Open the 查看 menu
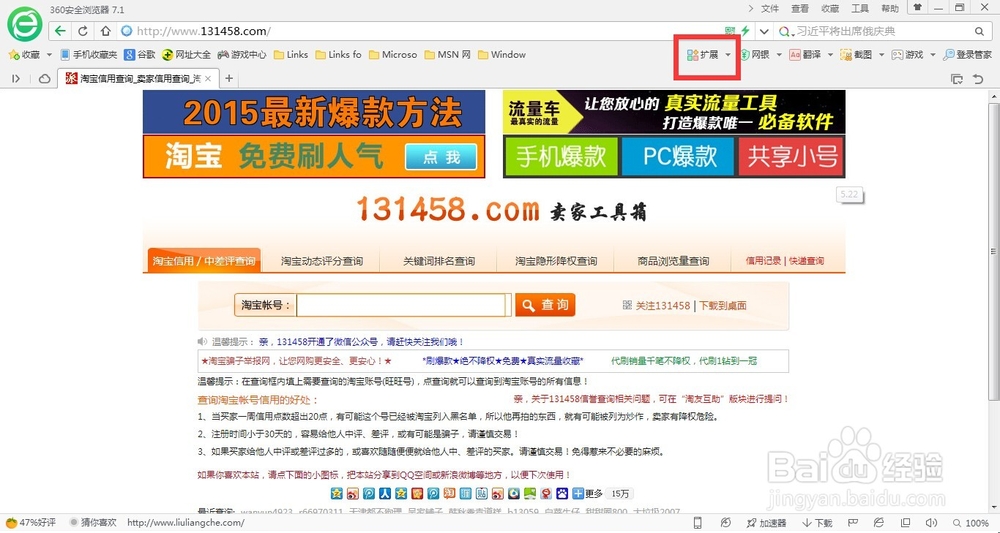This screenshot has width=1000, height=533. [800, 8]
